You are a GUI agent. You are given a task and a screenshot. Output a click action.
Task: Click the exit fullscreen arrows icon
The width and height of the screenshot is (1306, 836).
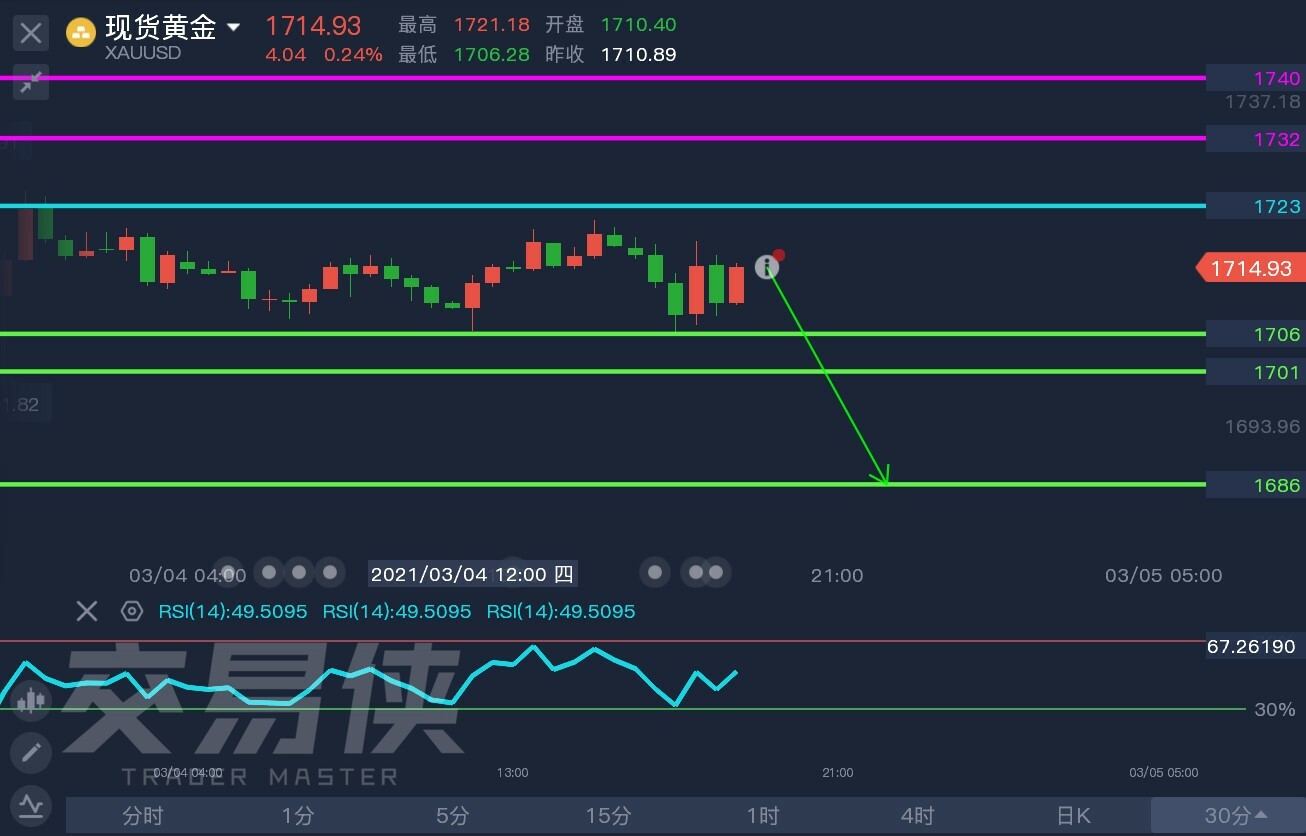click(x=31, y=82)
